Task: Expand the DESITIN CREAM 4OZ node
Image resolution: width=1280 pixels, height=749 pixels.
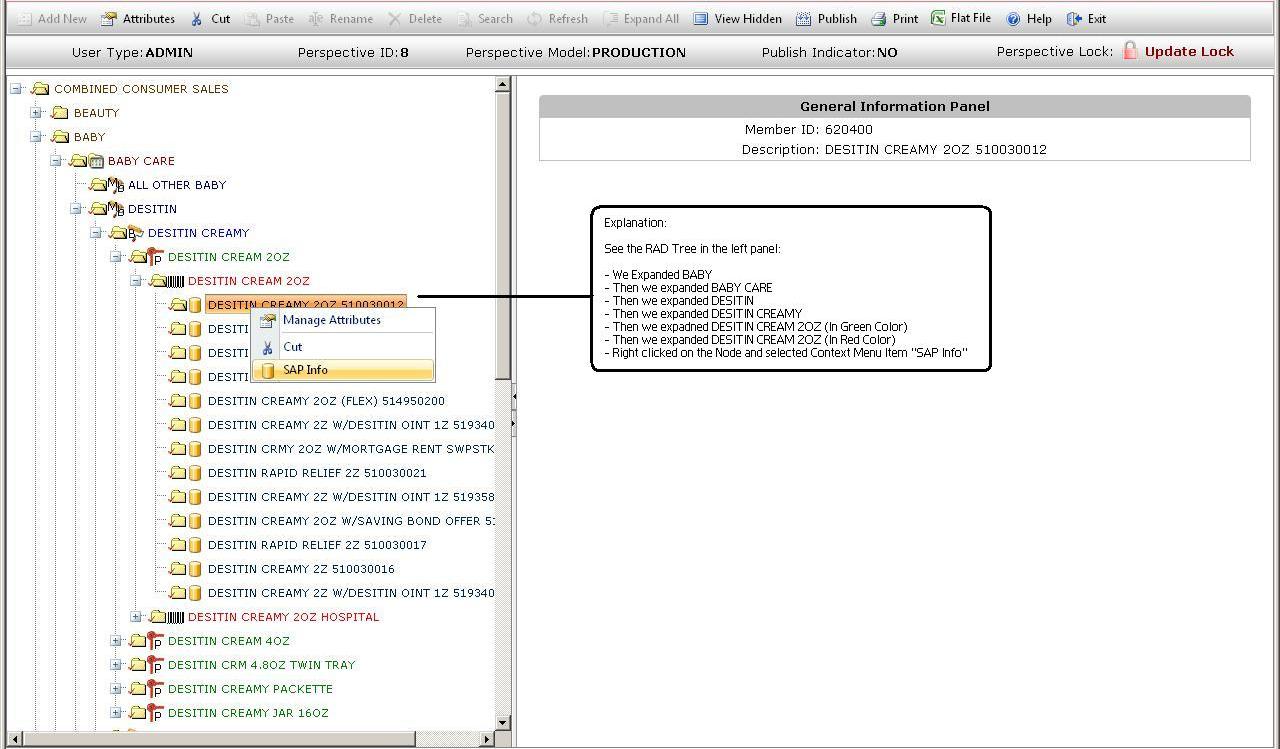Action: point(116,641)
